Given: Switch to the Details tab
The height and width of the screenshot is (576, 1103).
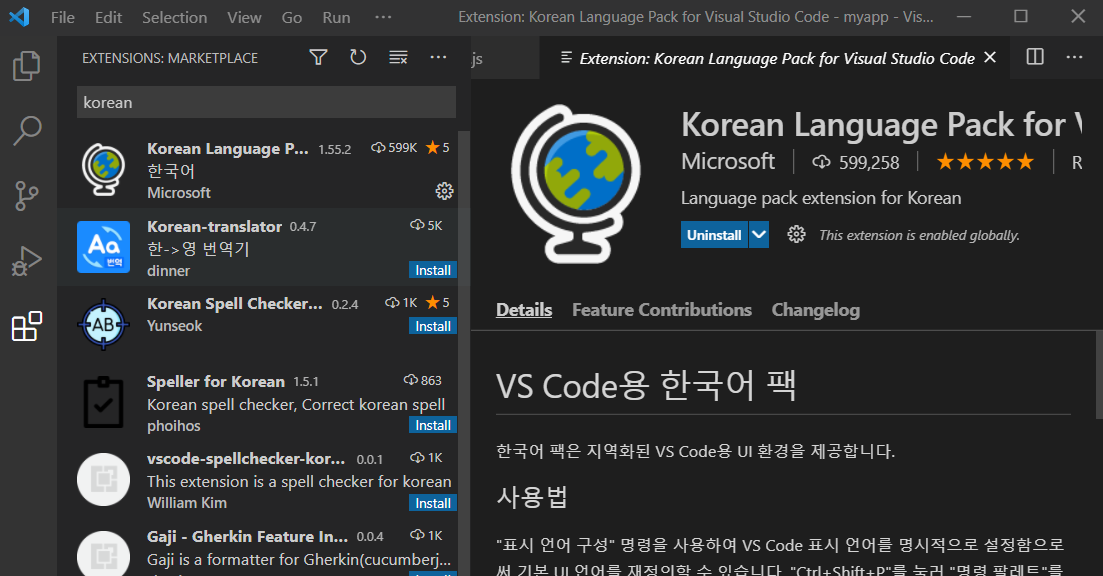Looking at the screenshot, I should click(x=524, y=309).
